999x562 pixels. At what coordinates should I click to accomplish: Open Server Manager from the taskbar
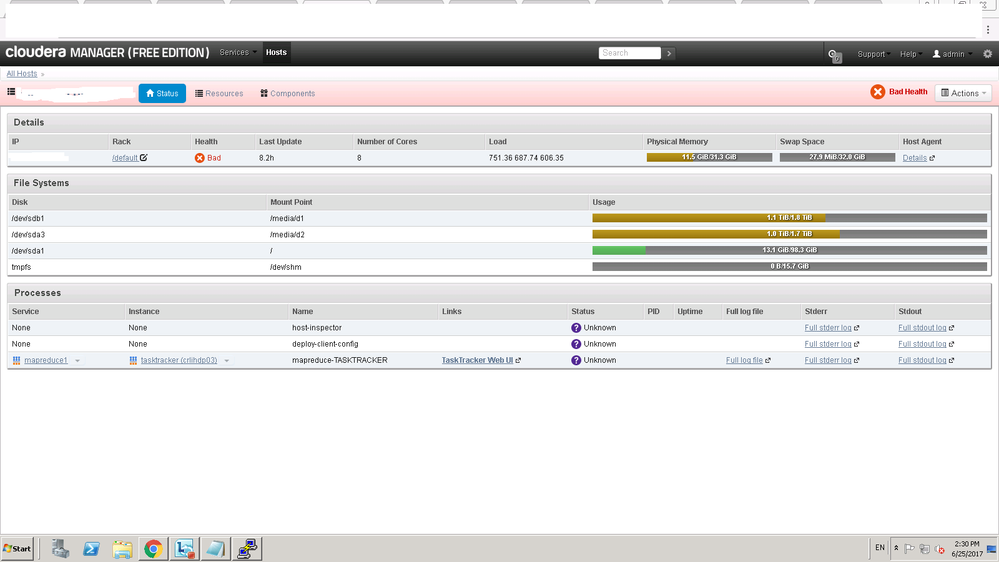61,549
